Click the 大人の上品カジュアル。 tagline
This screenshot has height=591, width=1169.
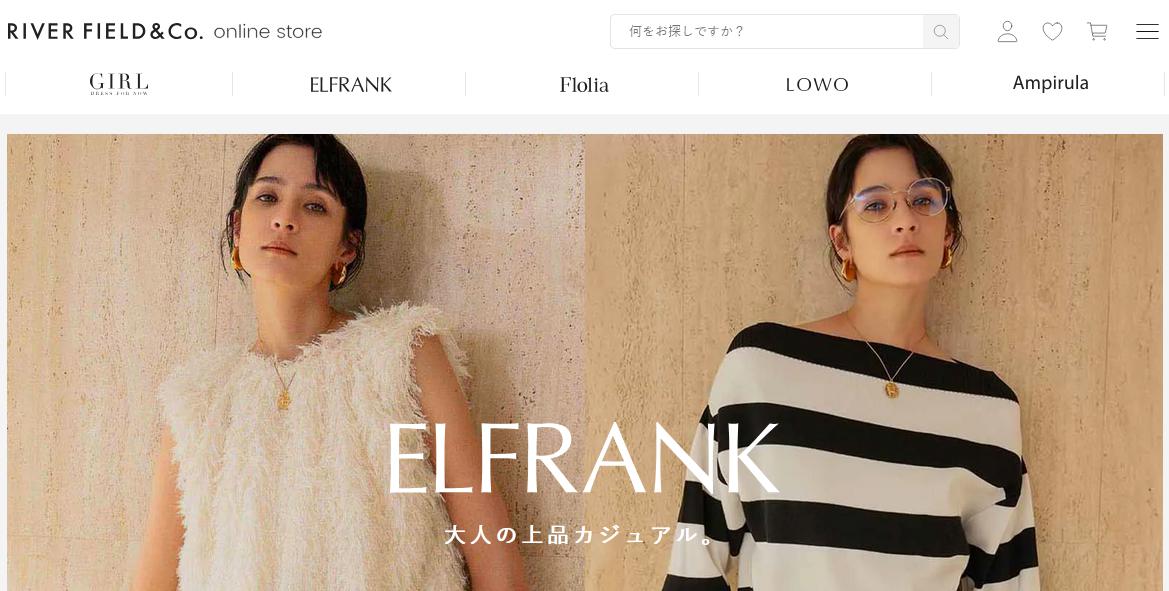[581, 534]
